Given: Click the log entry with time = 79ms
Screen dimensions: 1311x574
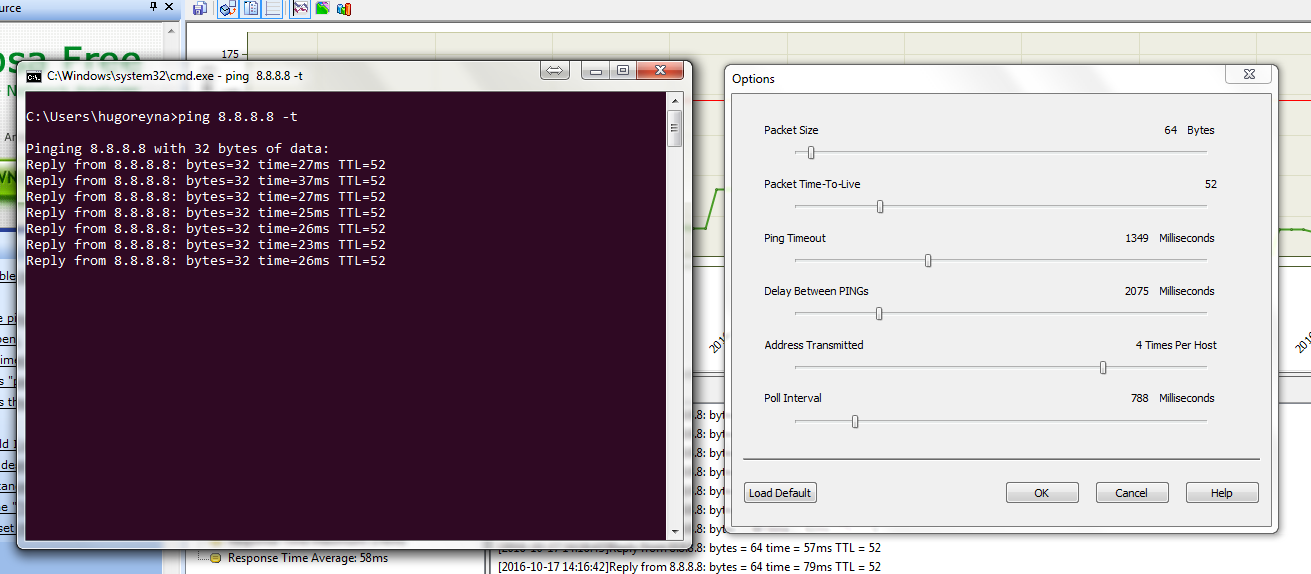Looking at the screenshot, I should pos(690,567).
